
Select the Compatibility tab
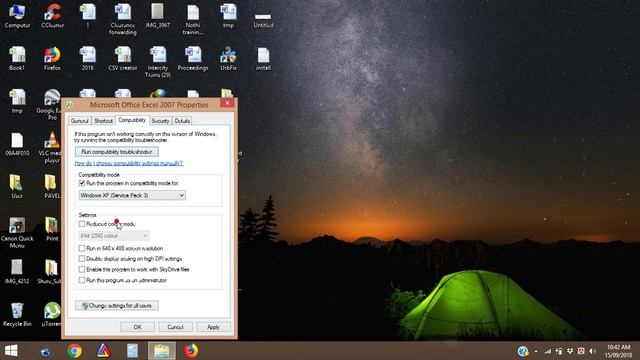point(132,120)
